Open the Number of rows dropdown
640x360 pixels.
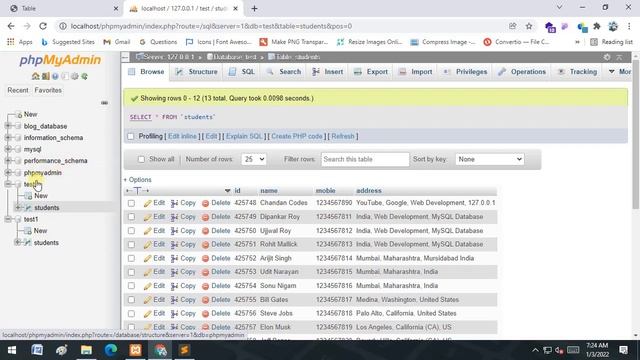(253, 159)
